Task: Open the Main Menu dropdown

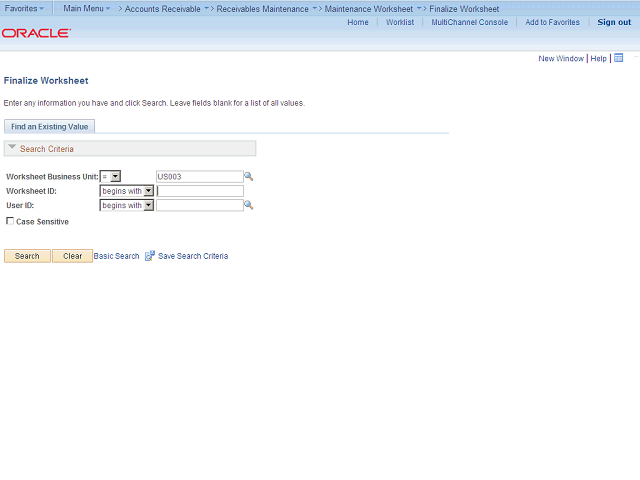Action: click(x=87, y=8)
